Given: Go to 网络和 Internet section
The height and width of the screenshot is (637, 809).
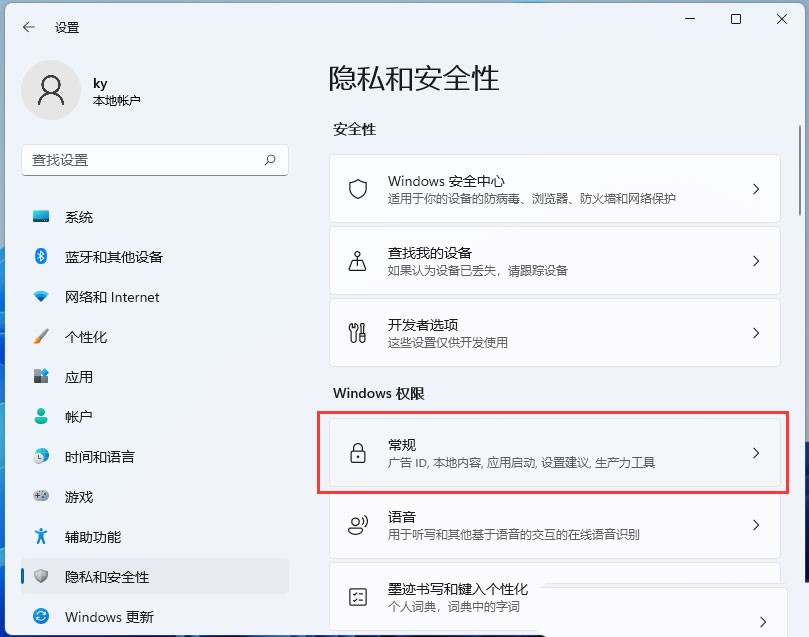Looking at the screenshot, I should coord(112,297).
